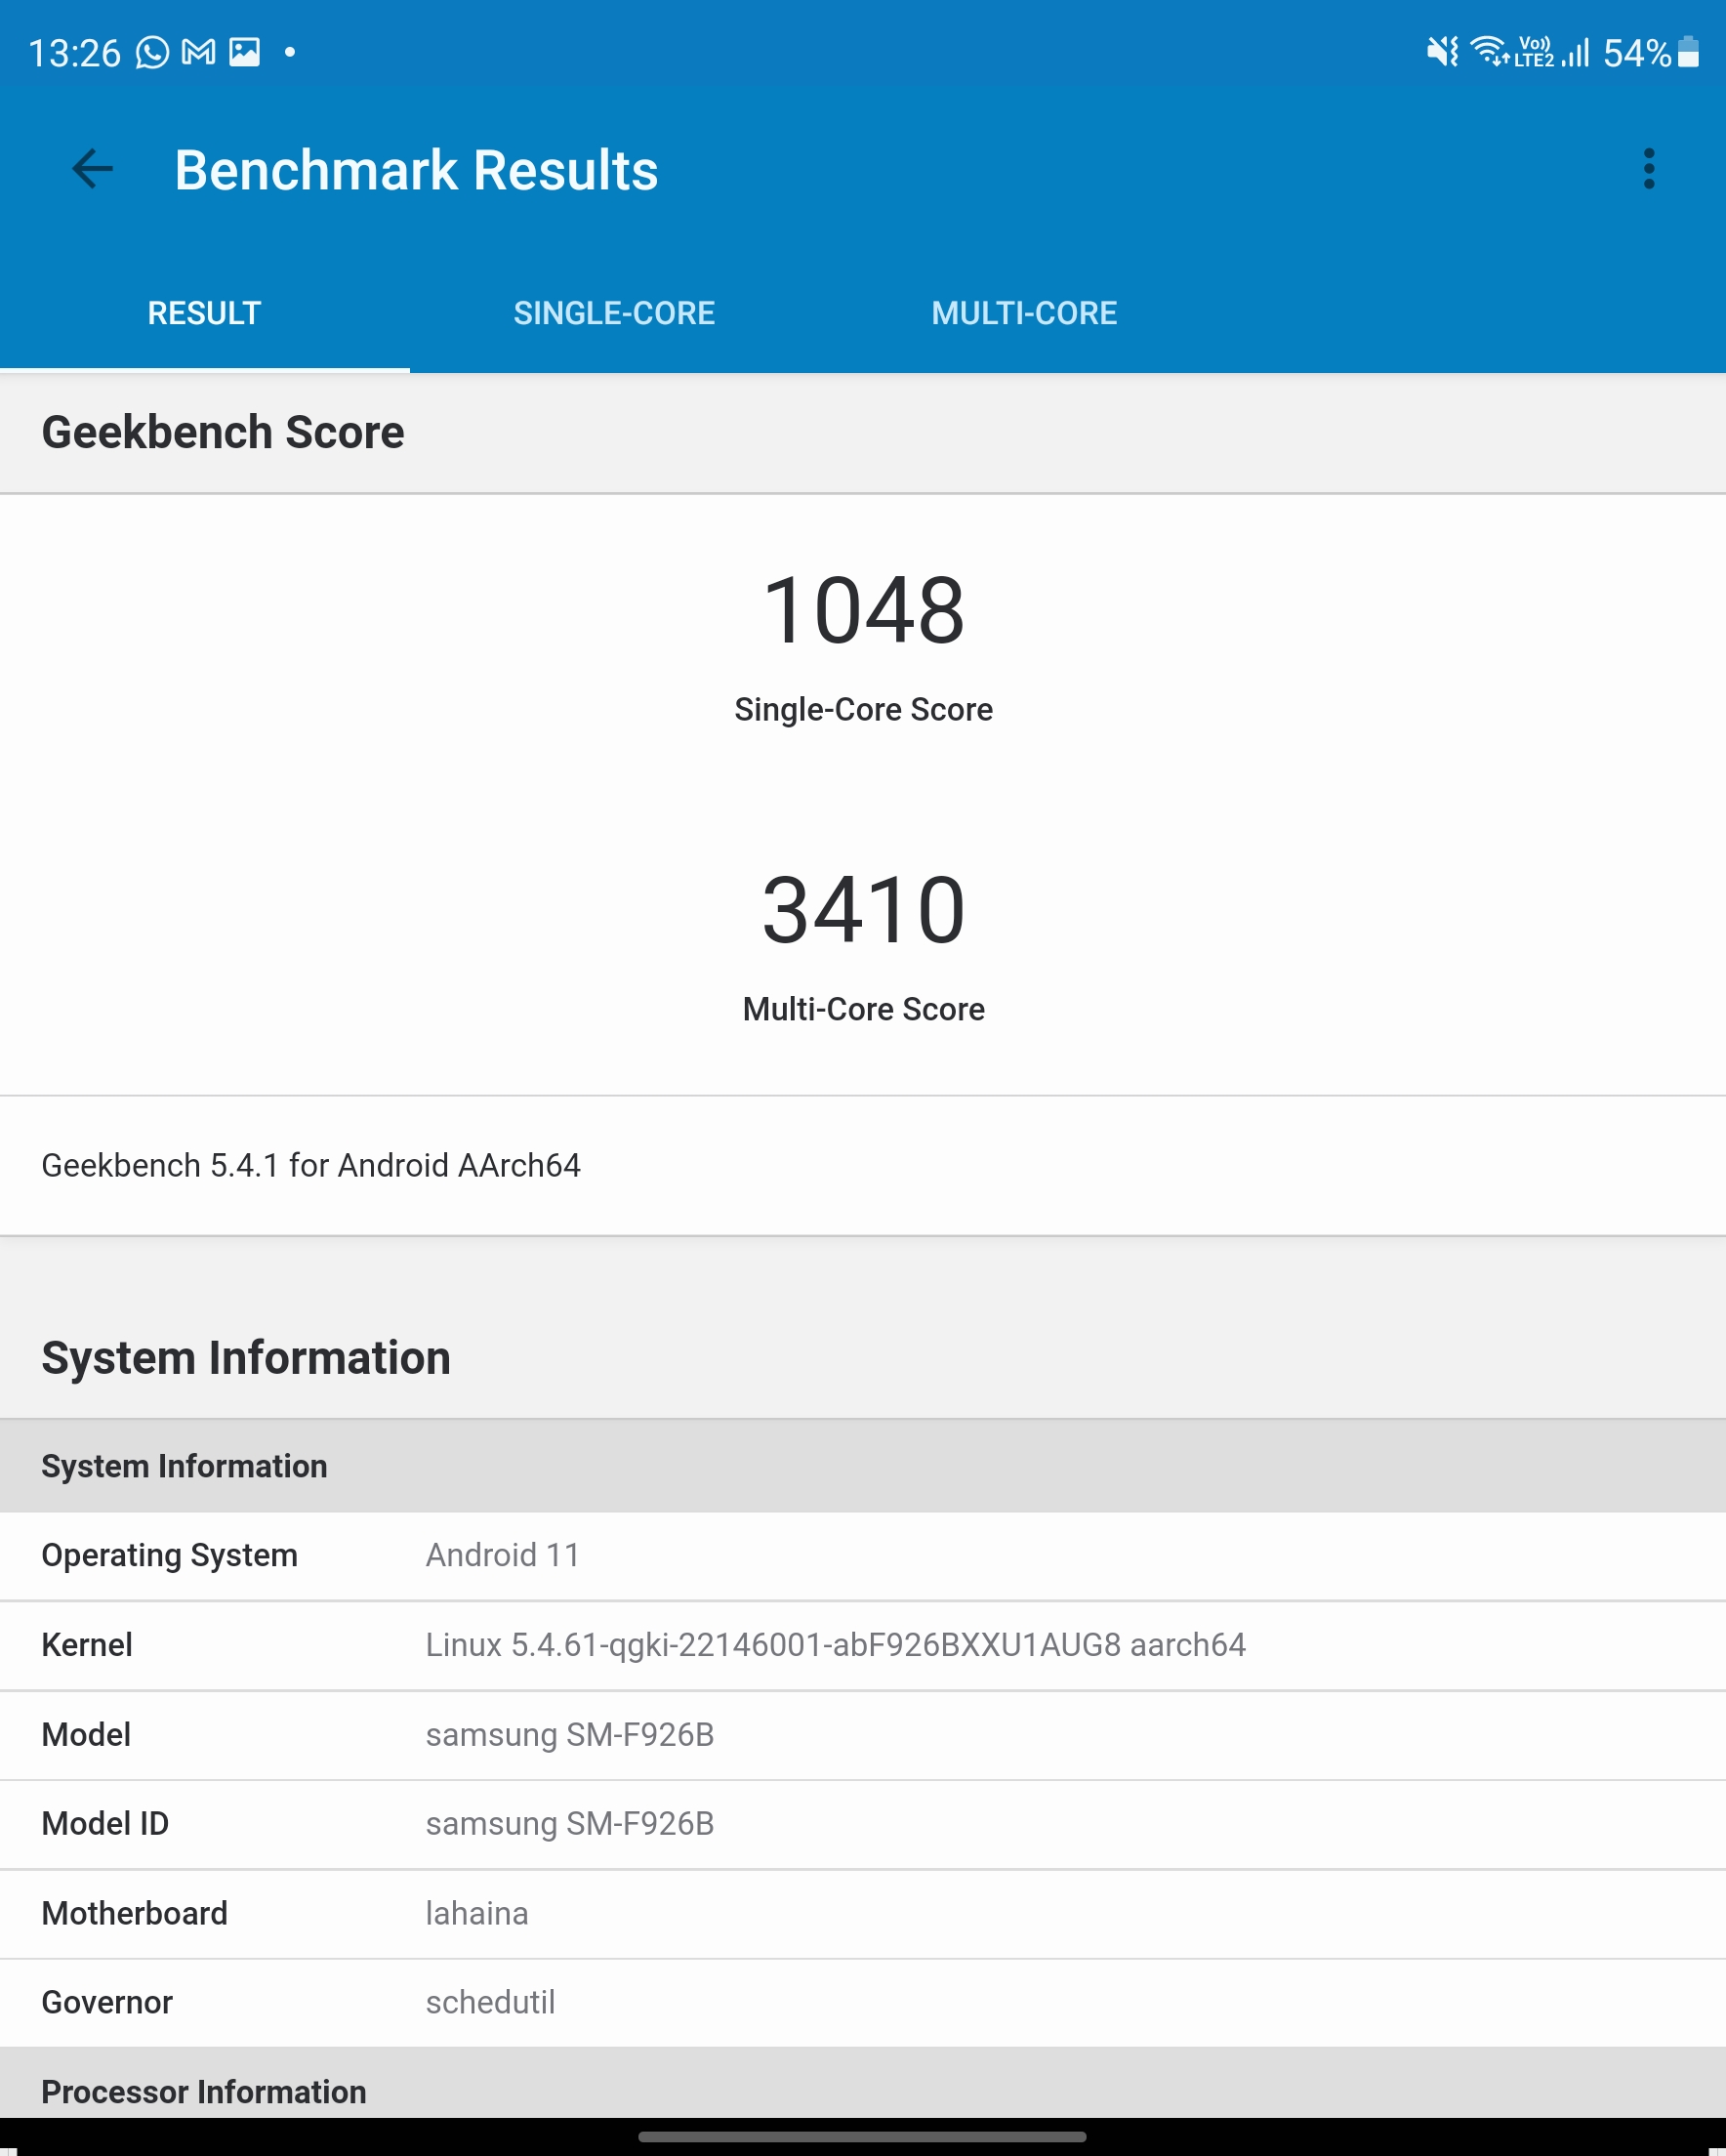Tap the battery icon
This screenshot has width=1726, height=2156.
pyautogui.click(x=1688, y=52)
